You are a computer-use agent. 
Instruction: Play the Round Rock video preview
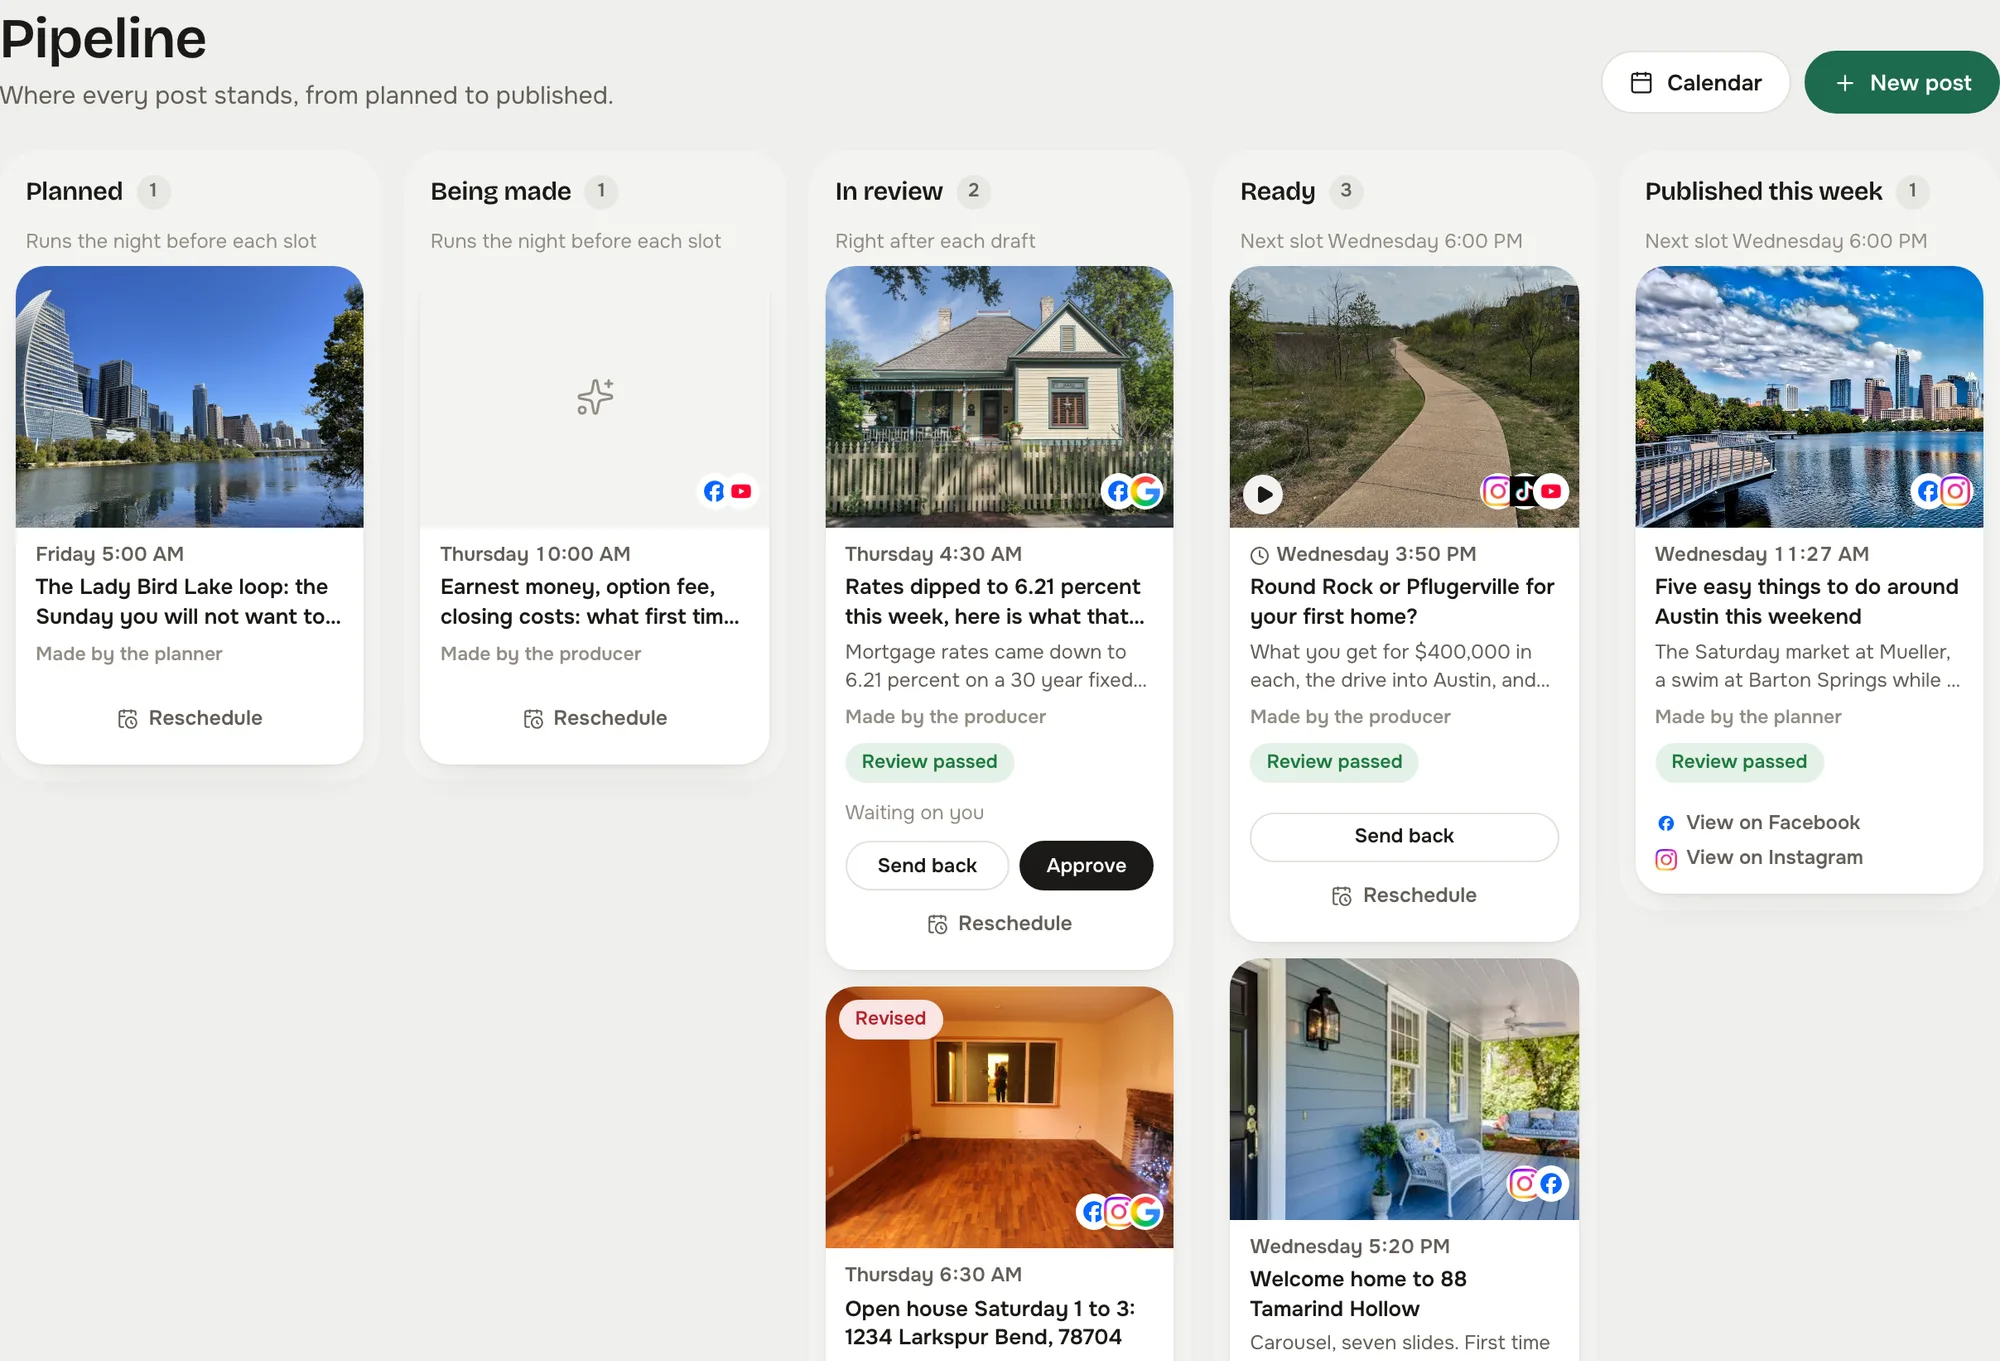click(1263, 494)
